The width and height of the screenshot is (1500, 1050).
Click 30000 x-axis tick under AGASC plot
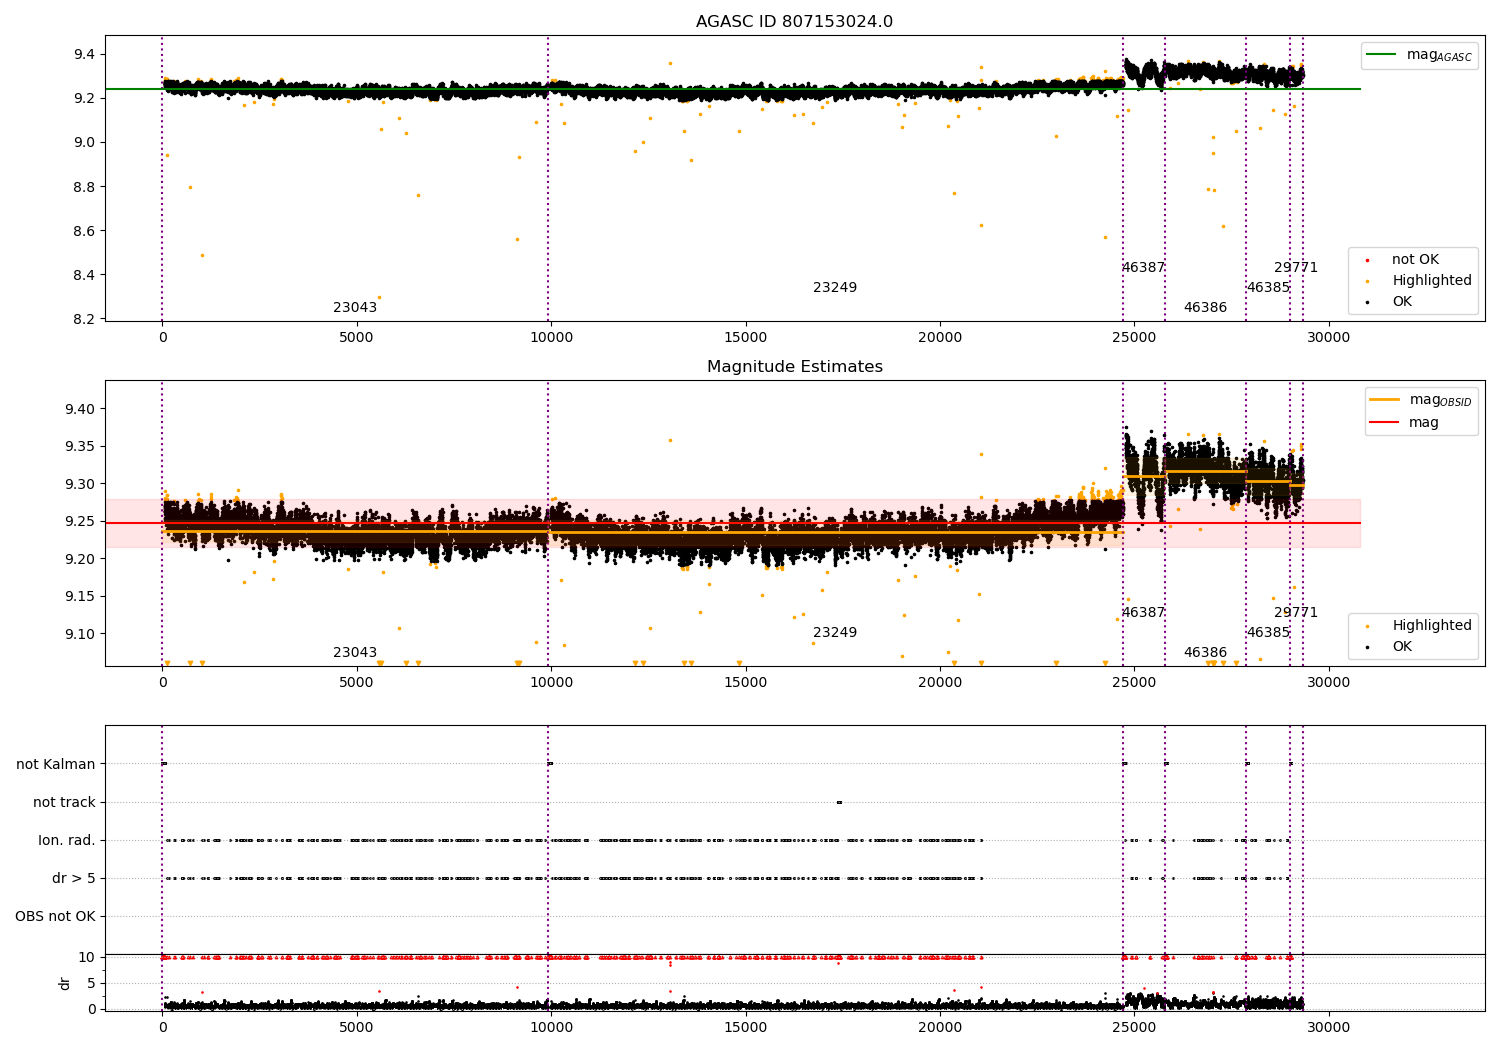click(1329, 338)
